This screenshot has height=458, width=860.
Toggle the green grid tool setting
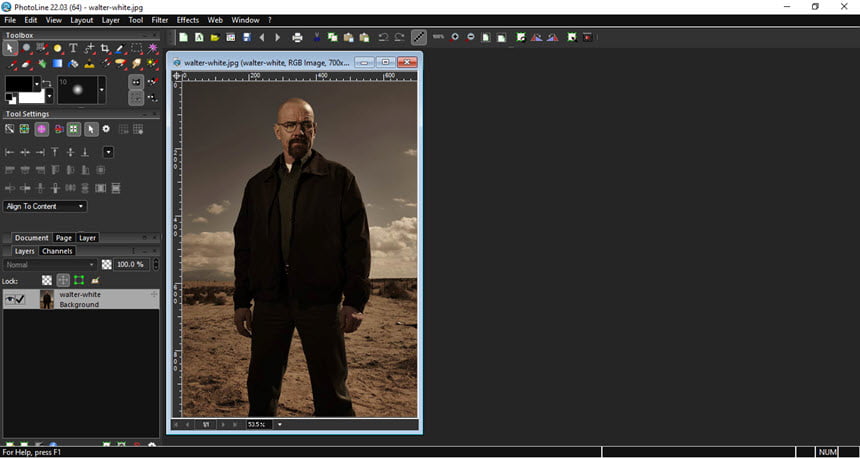pyautogui.click(x=73, y=129)
